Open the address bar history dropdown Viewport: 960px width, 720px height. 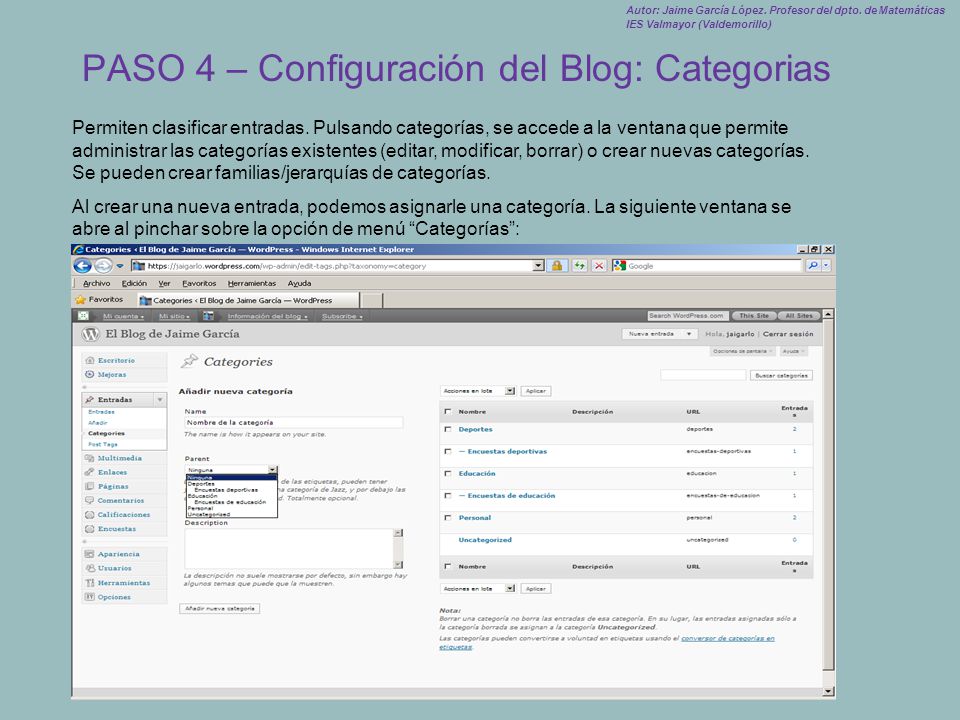(x=538, y=266)
